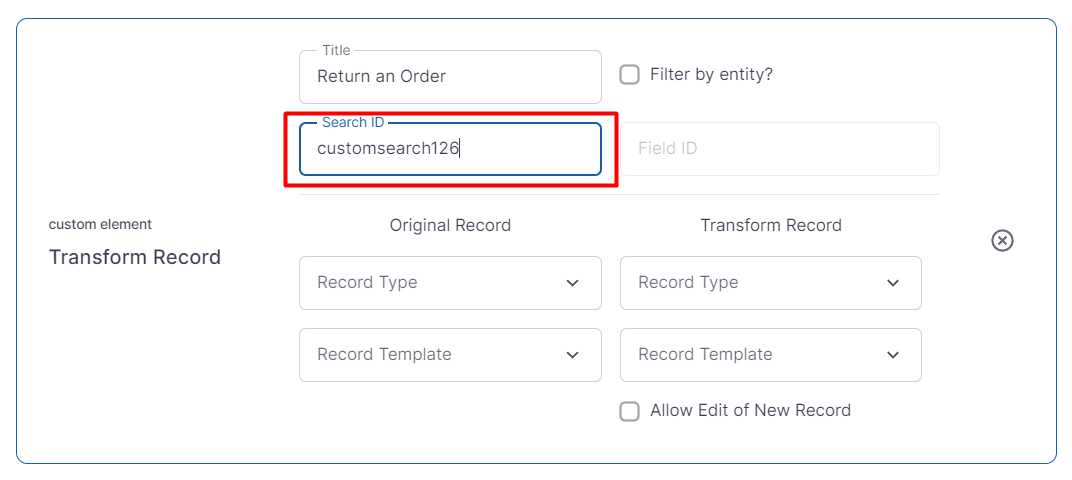
Task: Click chevron arrow of Original Record Template
Action: pyautogui.click(x=572, y=355)
